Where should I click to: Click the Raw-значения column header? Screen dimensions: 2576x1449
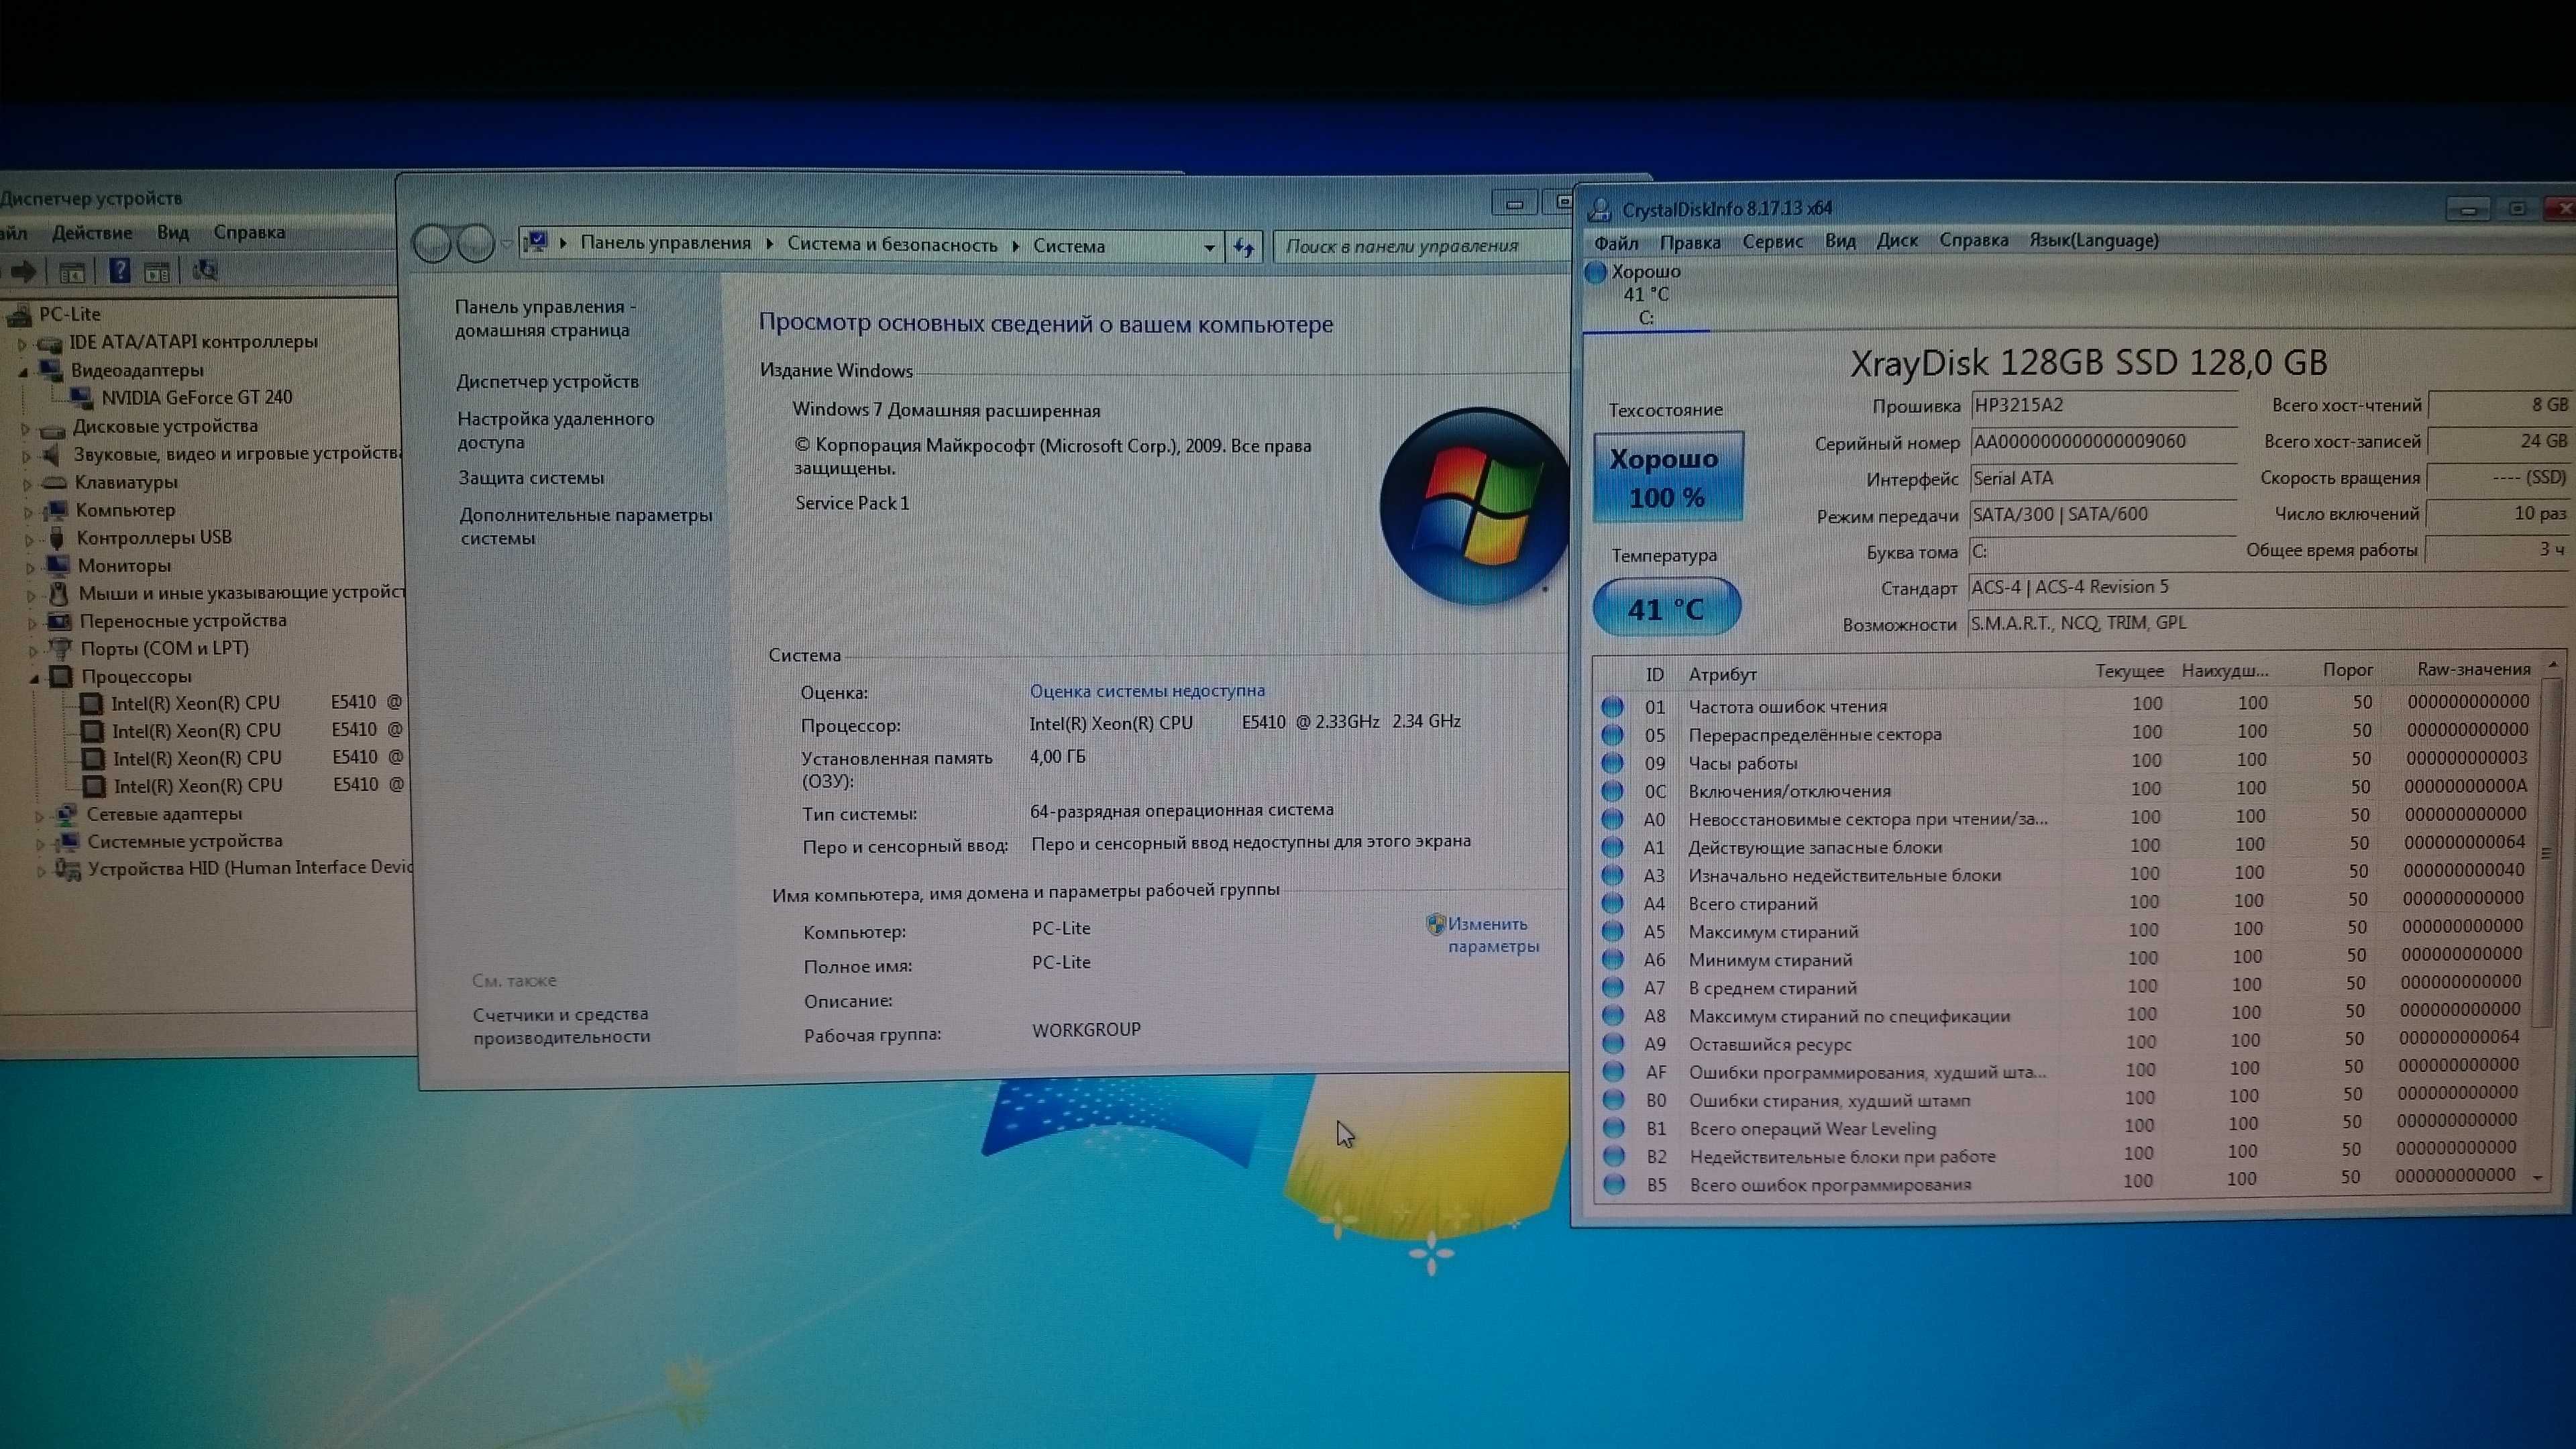pyautogui.click(x=2473, y=669)
